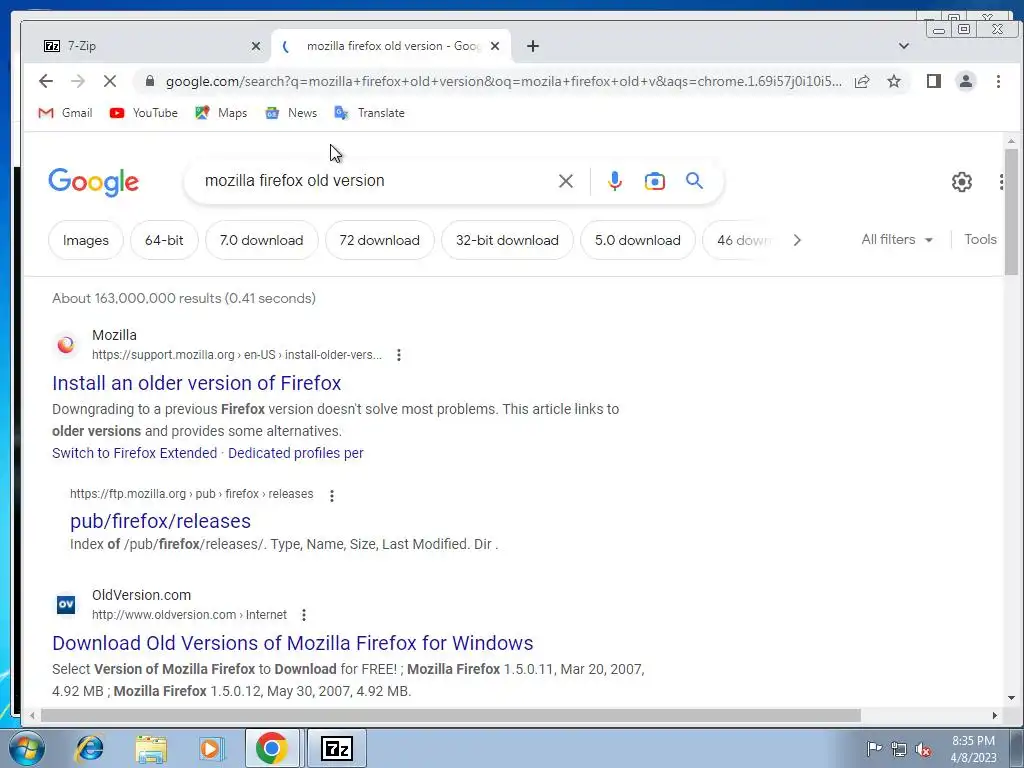Open Maps bookmark
This screenshot has width=1024, height=768.
[x=221, y=113]
